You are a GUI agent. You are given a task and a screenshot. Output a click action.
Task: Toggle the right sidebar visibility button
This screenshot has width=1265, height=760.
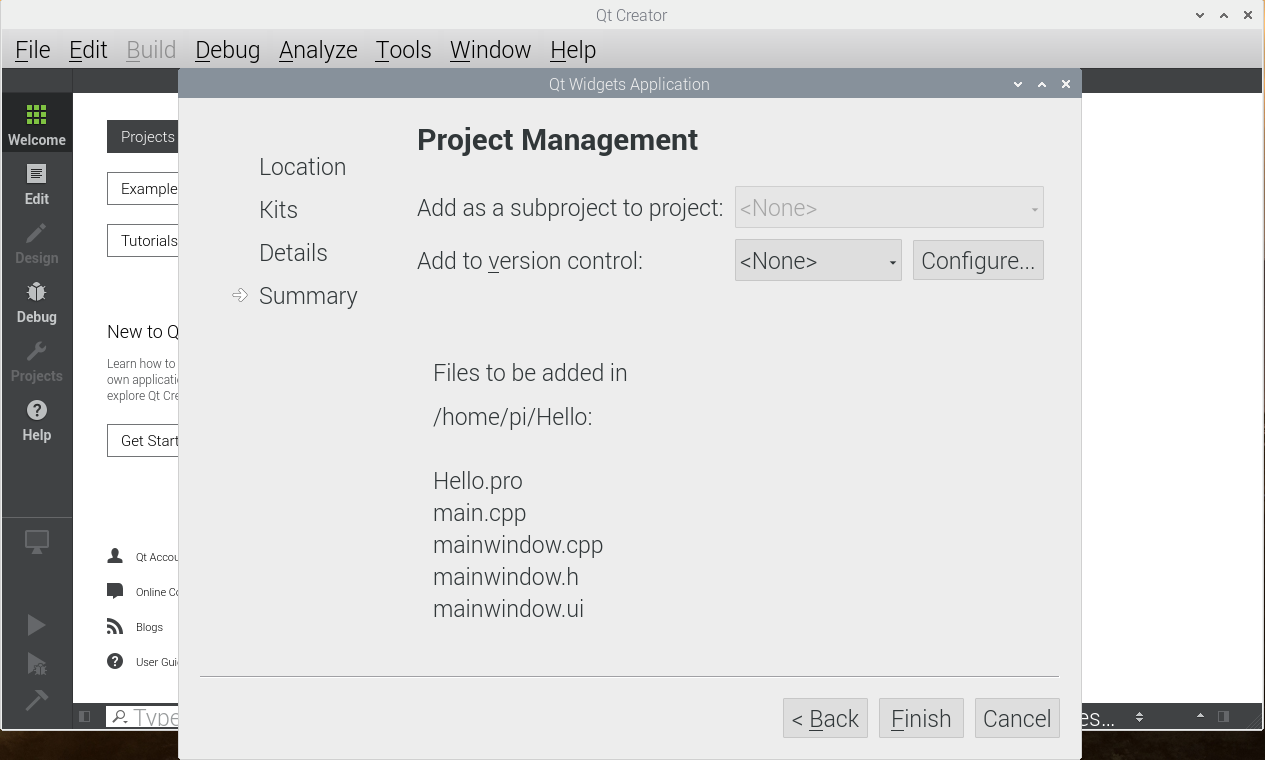pyautogui.click(x=1223, y=716)
